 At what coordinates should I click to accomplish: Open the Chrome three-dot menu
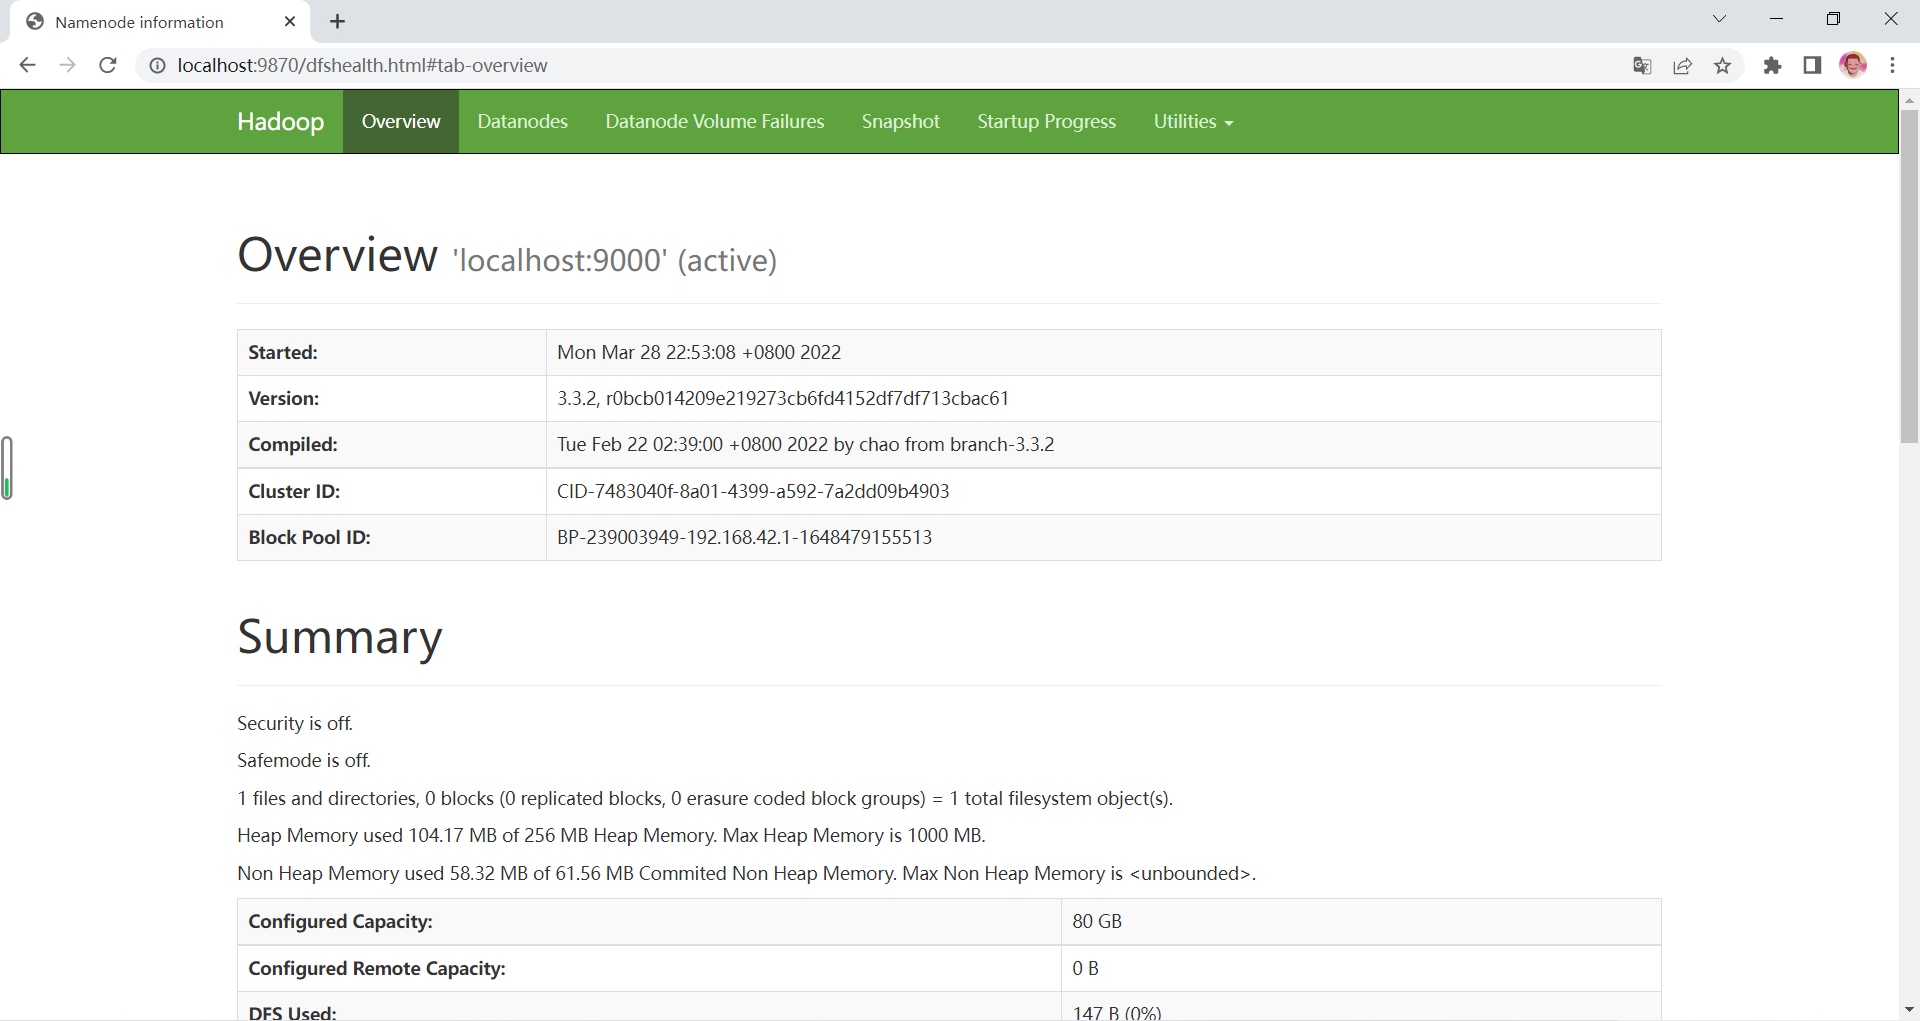point(1892,65)
